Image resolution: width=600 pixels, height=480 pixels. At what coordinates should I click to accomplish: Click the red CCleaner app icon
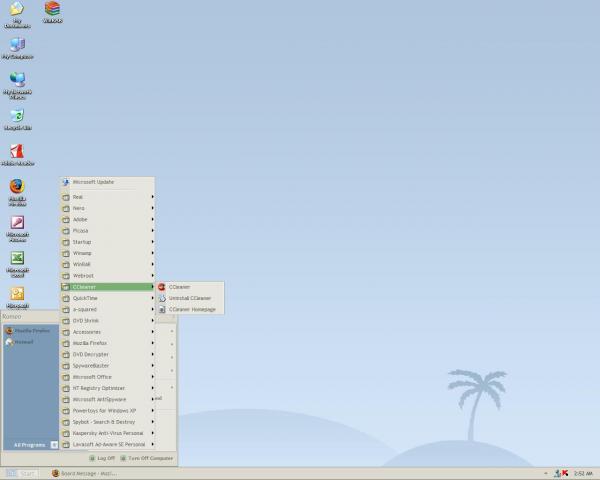pyautogui.click(x=162, y=287)
